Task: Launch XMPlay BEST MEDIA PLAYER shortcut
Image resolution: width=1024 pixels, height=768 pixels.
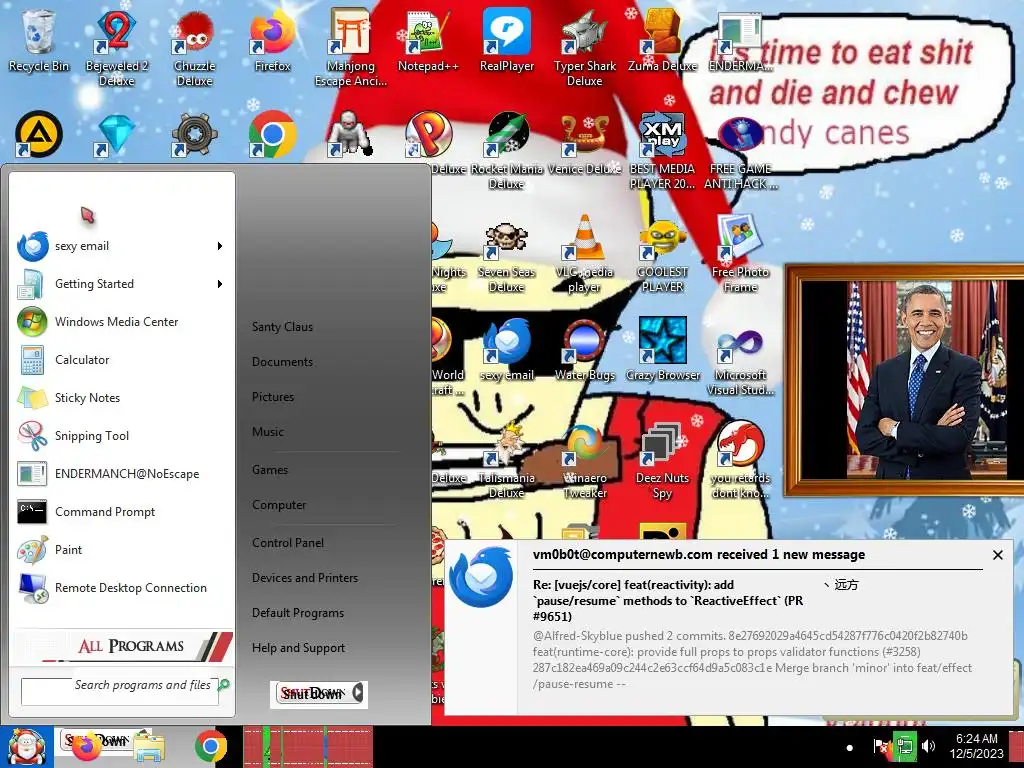Action: pos(662,150)
